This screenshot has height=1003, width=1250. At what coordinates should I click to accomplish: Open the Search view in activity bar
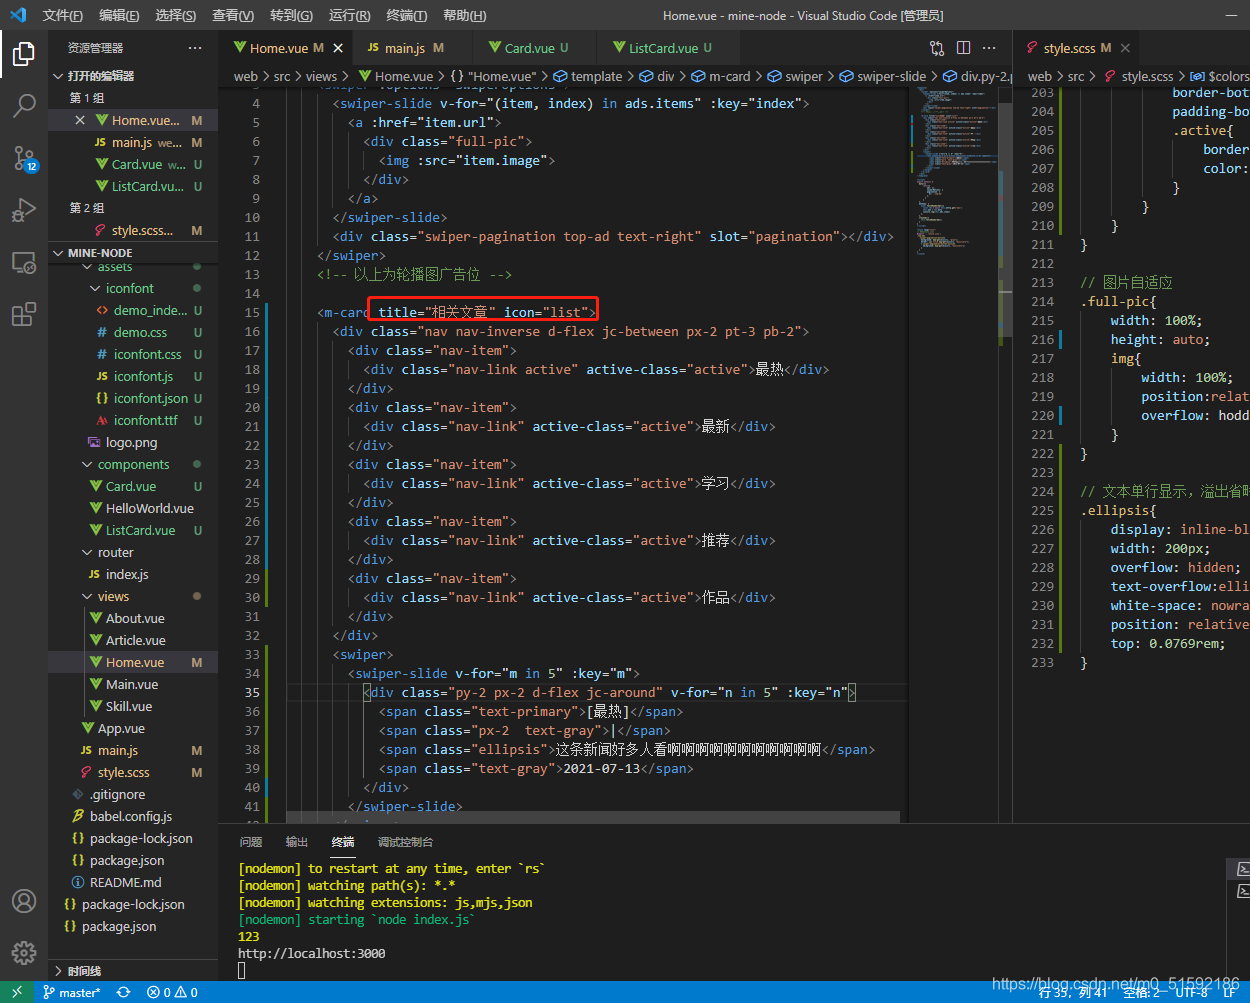24,105
